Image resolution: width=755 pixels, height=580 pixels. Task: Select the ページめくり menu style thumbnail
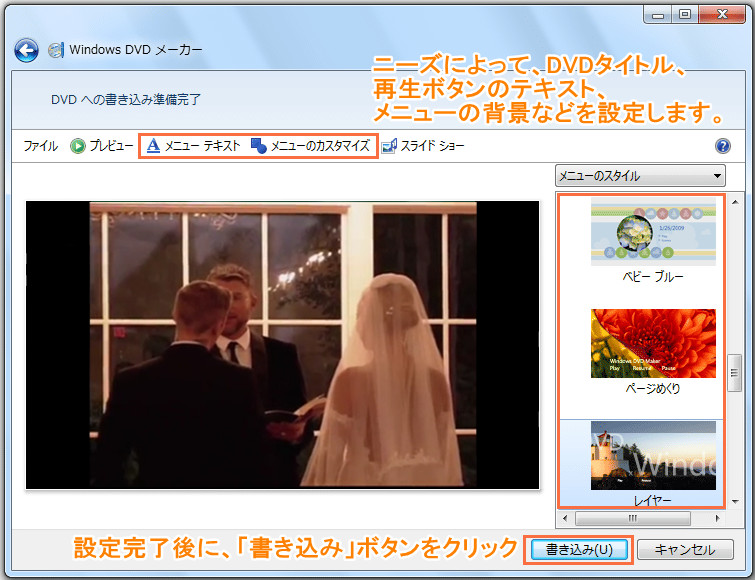[653, 343]
